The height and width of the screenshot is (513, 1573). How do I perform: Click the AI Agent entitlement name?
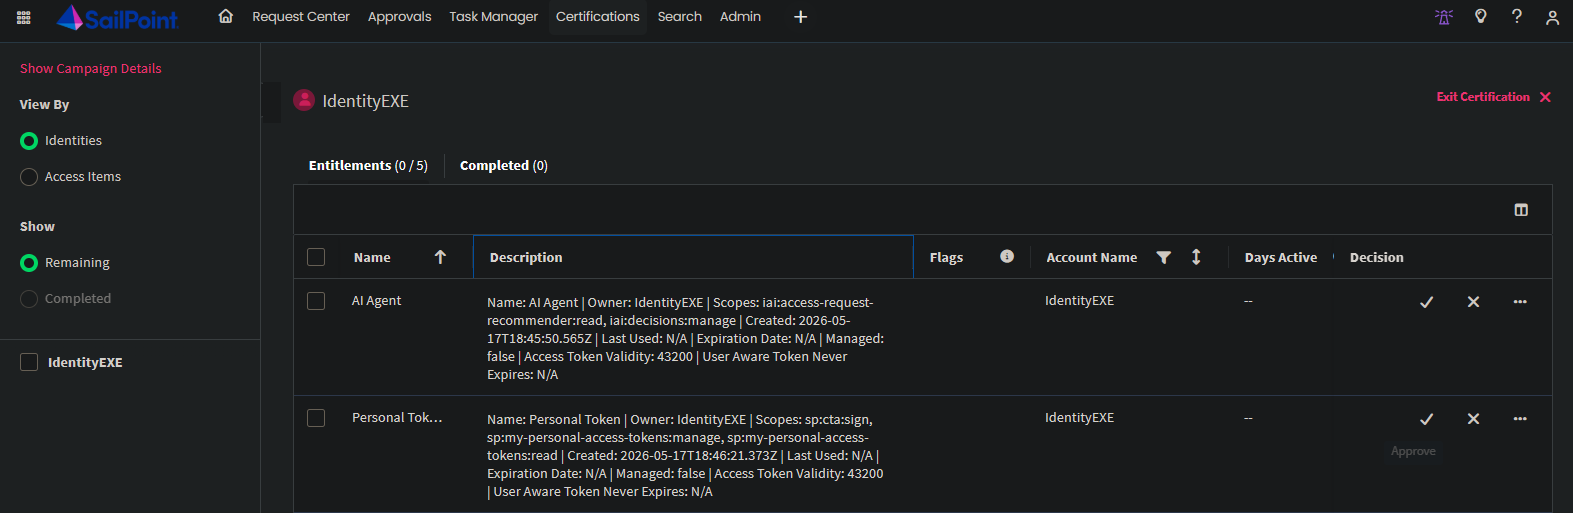point(376,301)
